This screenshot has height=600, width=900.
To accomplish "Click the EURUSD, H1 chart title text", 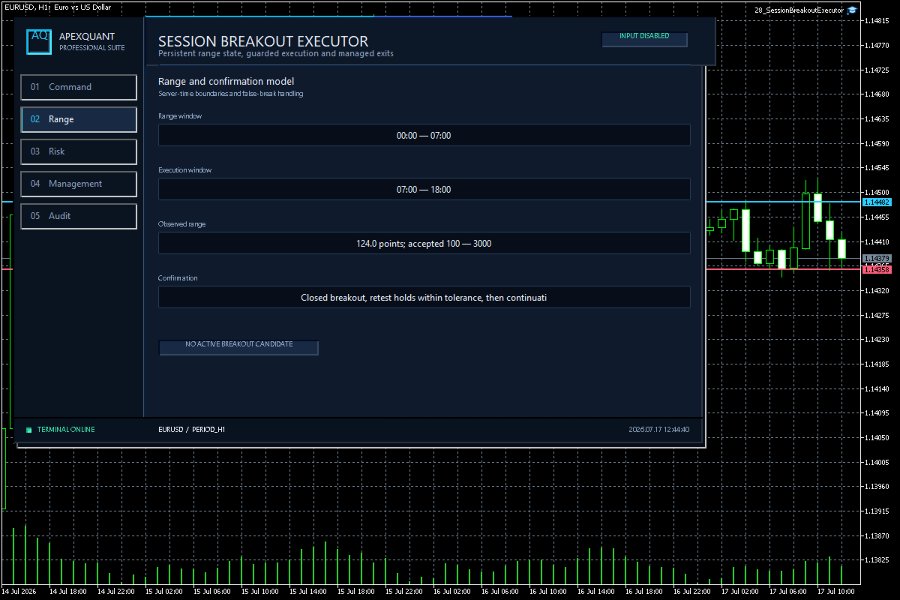I will tap(57, 7).
